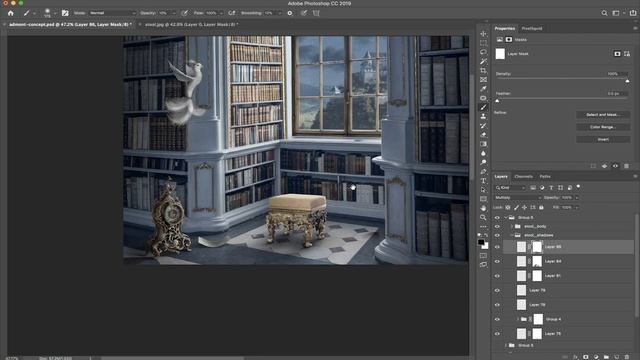640x360 pixels.
Task: Click the Layer 85 mask thumbnail
Action: pos(537,247)
